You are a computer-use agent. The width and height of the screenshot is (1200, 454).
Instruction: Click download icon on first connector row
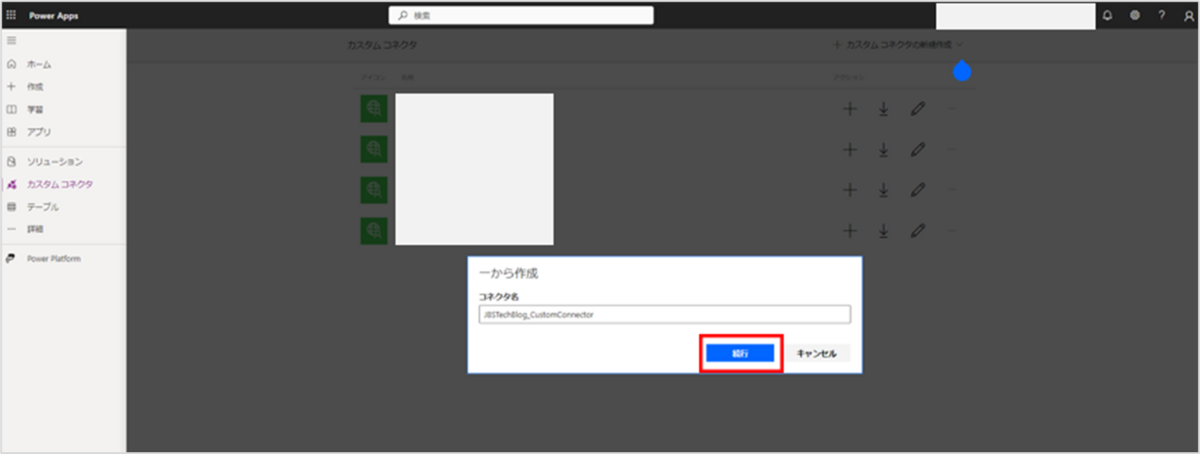click(884, 109)
